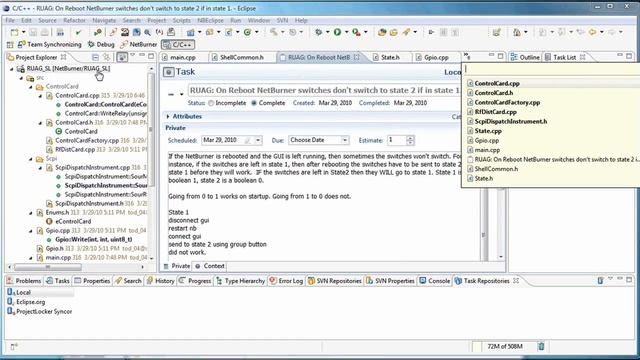Click the Forward navigation arrow in toolbar
This screenshot has width=640, height=360.
[x=611, y=32]
